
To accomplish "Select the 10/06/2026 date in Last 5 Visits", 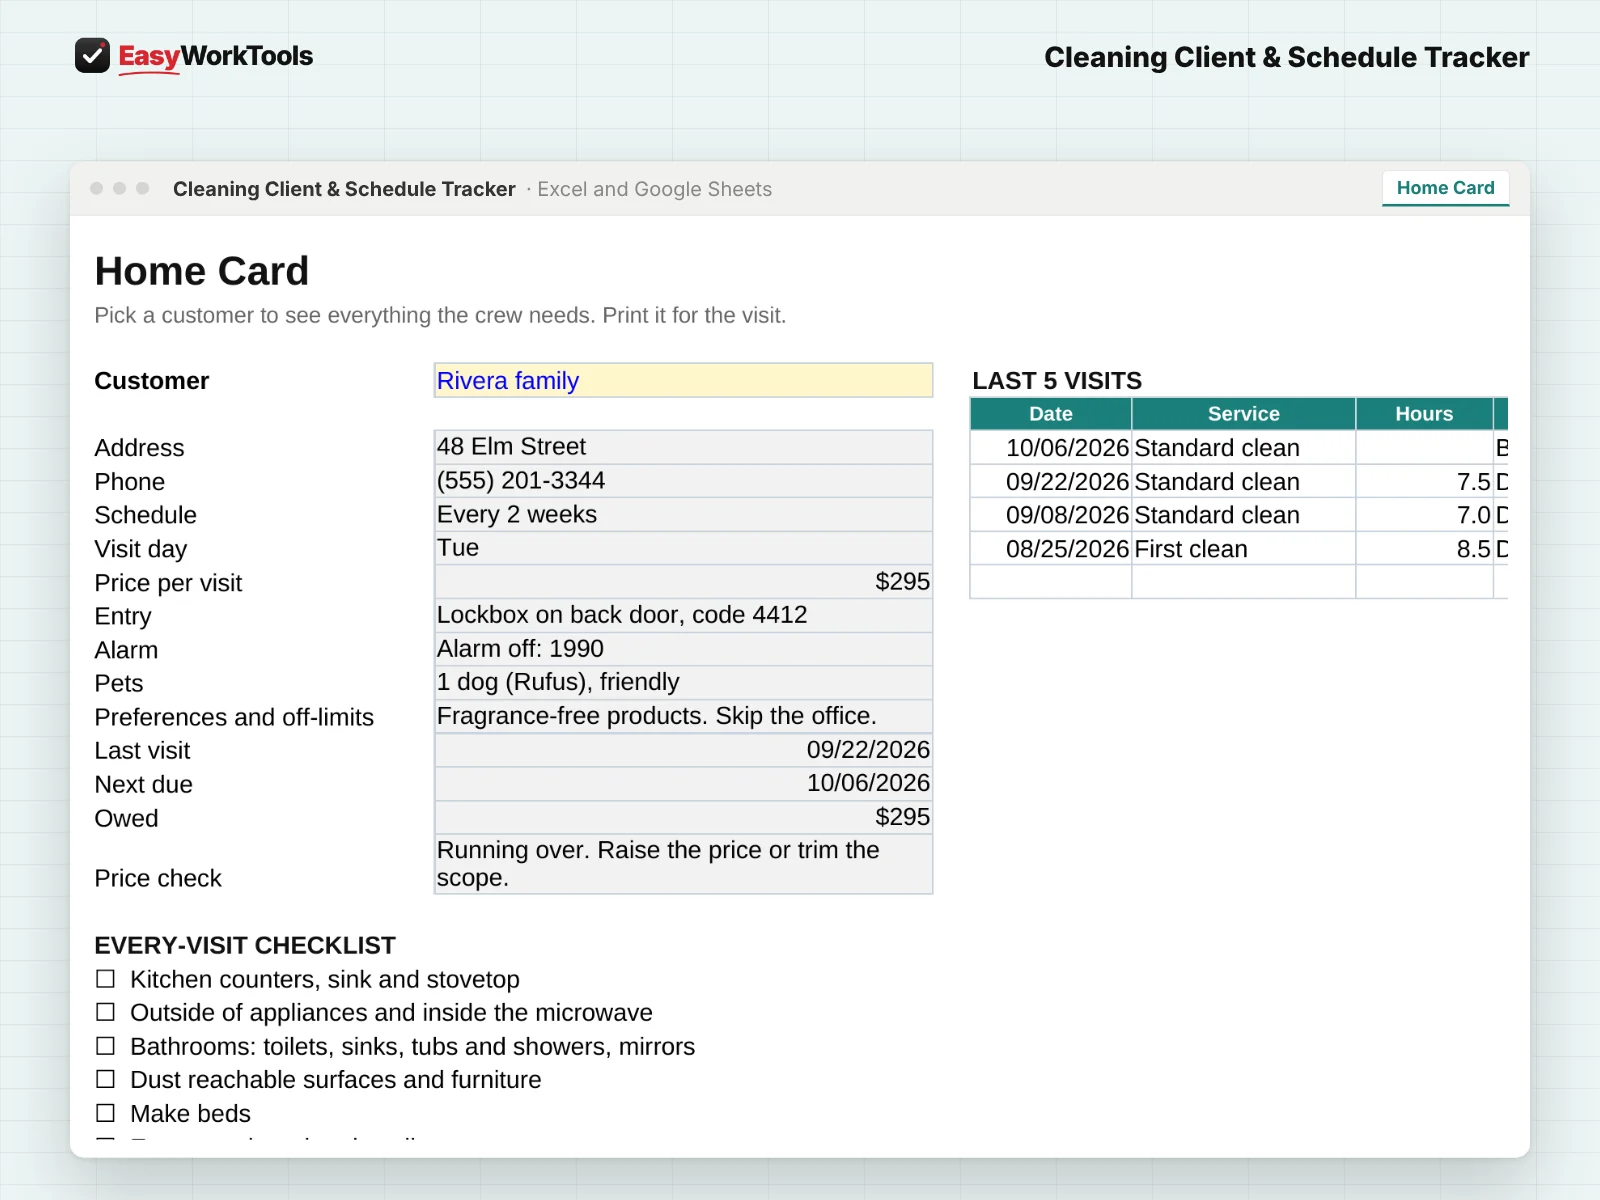I will pyautogui.click(x=1051, y=448).
